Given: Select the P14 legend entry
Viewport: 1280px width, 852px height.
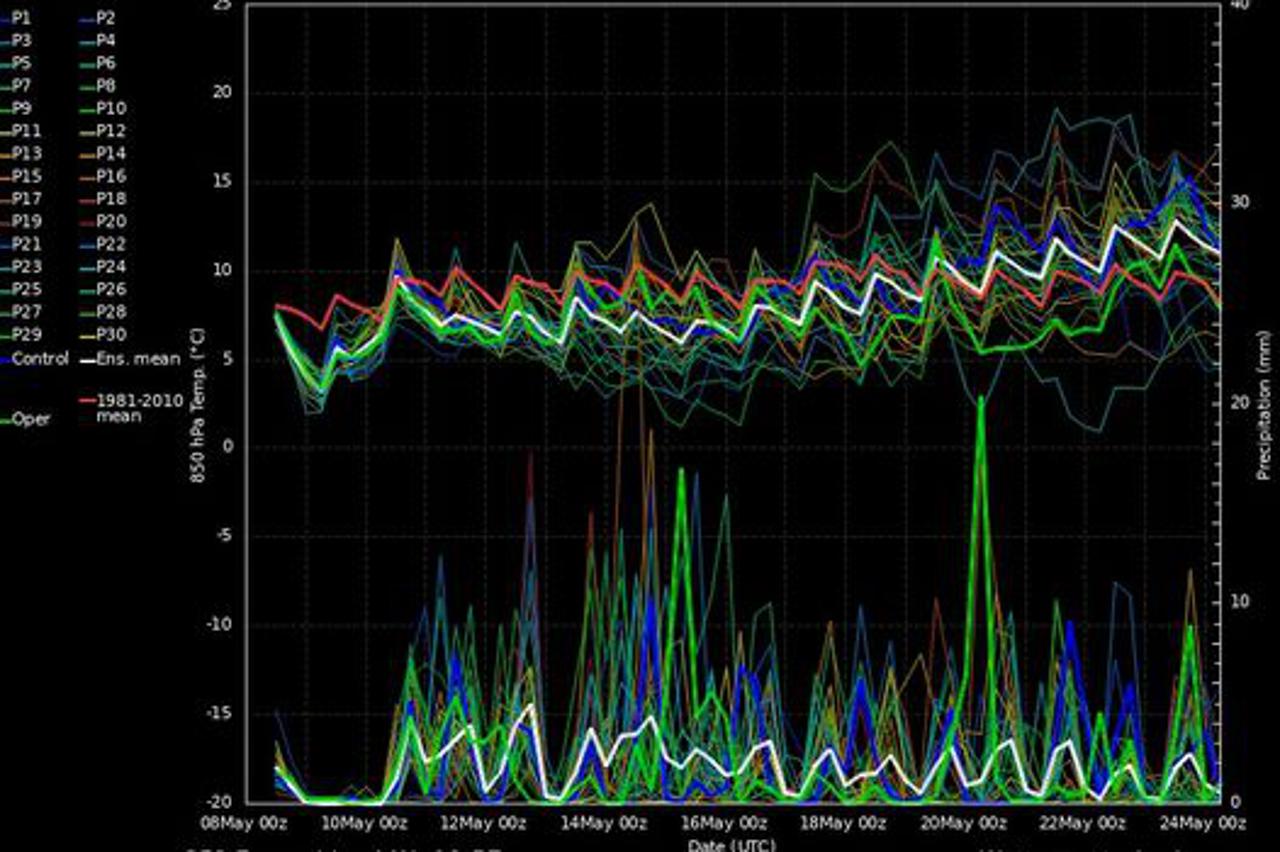Looking at the screenshot, I should tap(111, 154).
